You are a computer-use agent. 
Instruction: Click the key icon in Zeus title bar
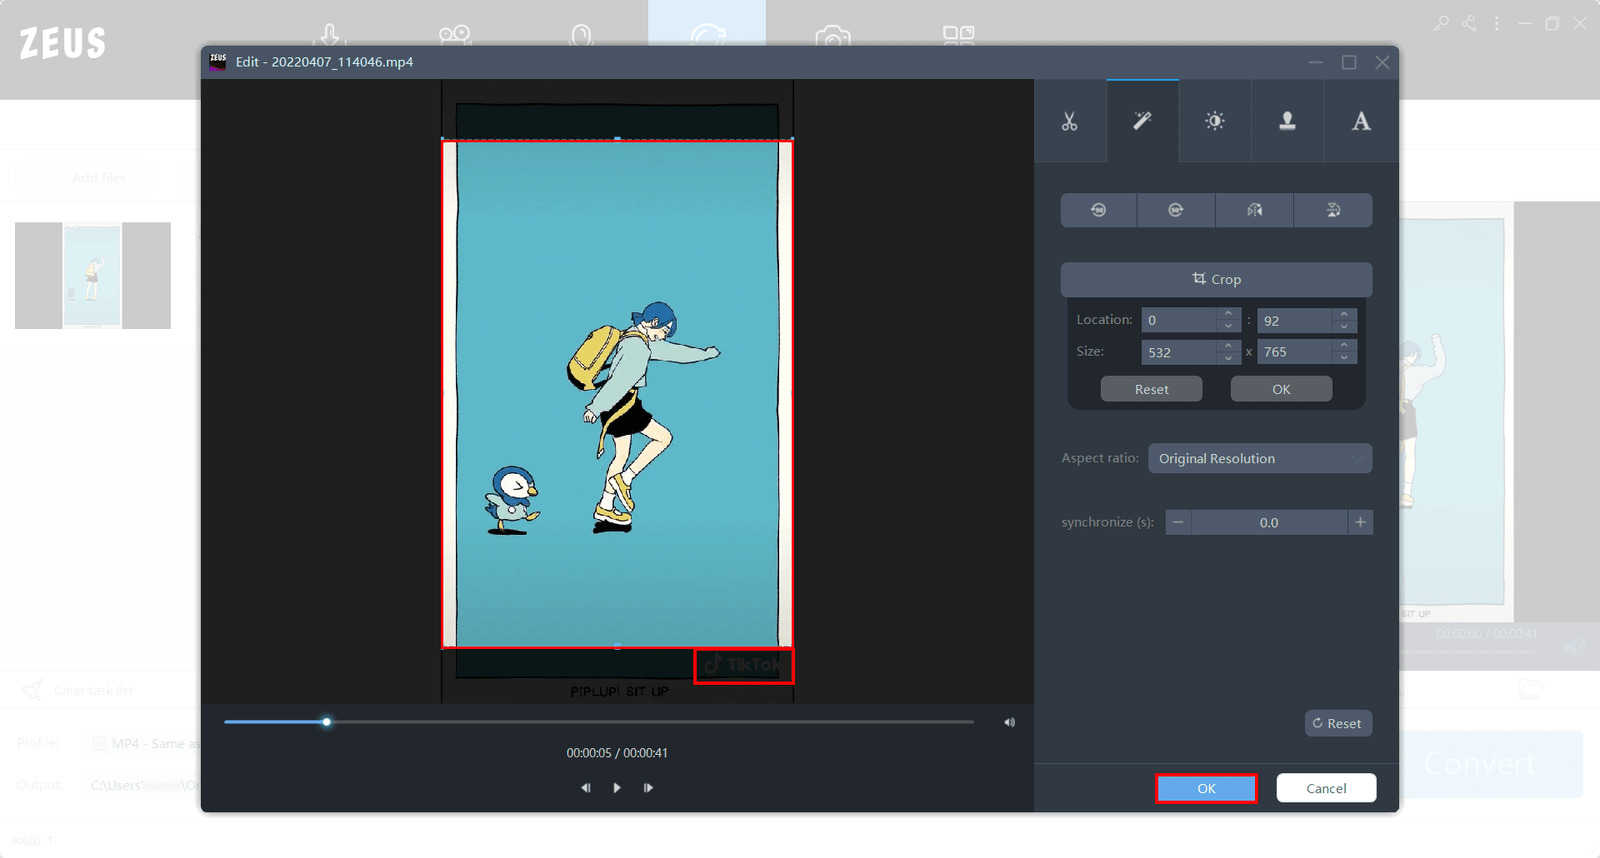[x=1441, y=23]
